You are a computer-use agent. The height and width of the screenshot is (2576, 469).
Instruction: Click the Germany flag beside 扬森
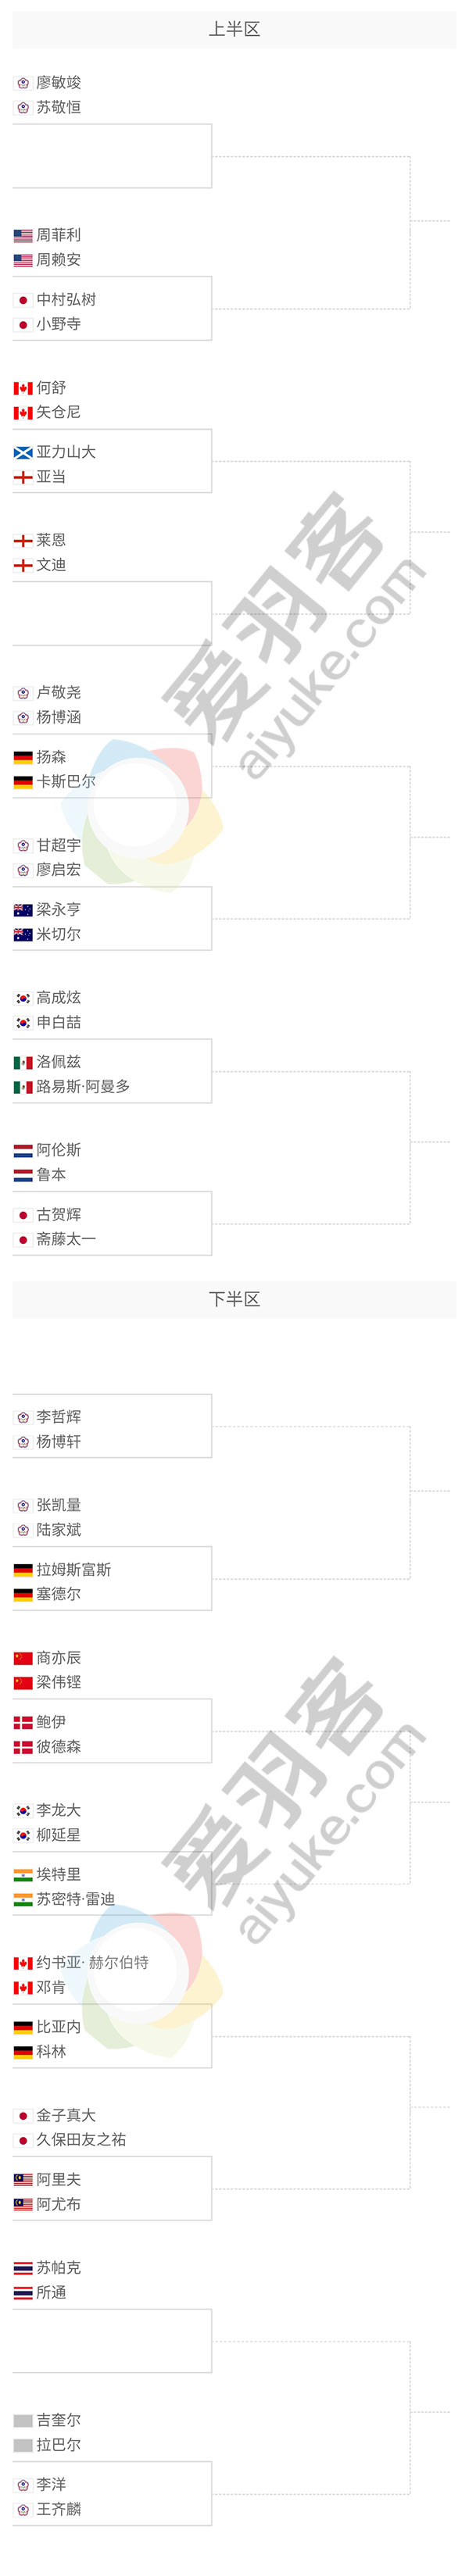coord(23,758)
